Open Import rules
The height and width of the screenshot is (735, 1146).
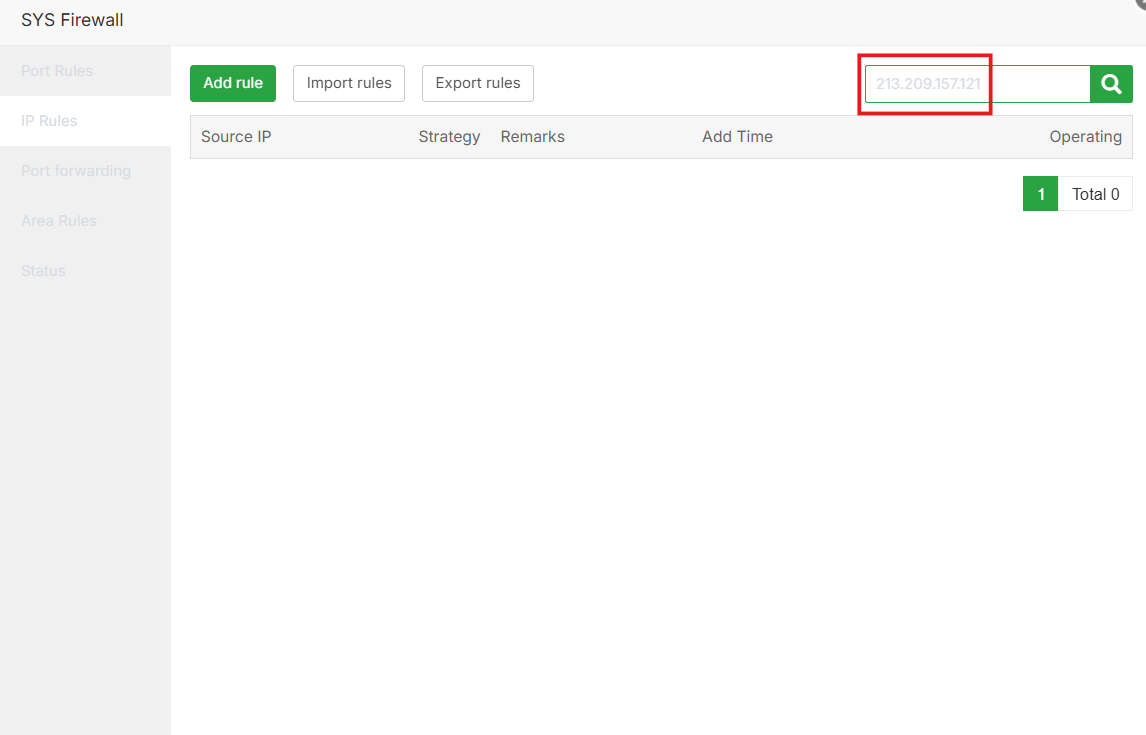click(349, 83)
